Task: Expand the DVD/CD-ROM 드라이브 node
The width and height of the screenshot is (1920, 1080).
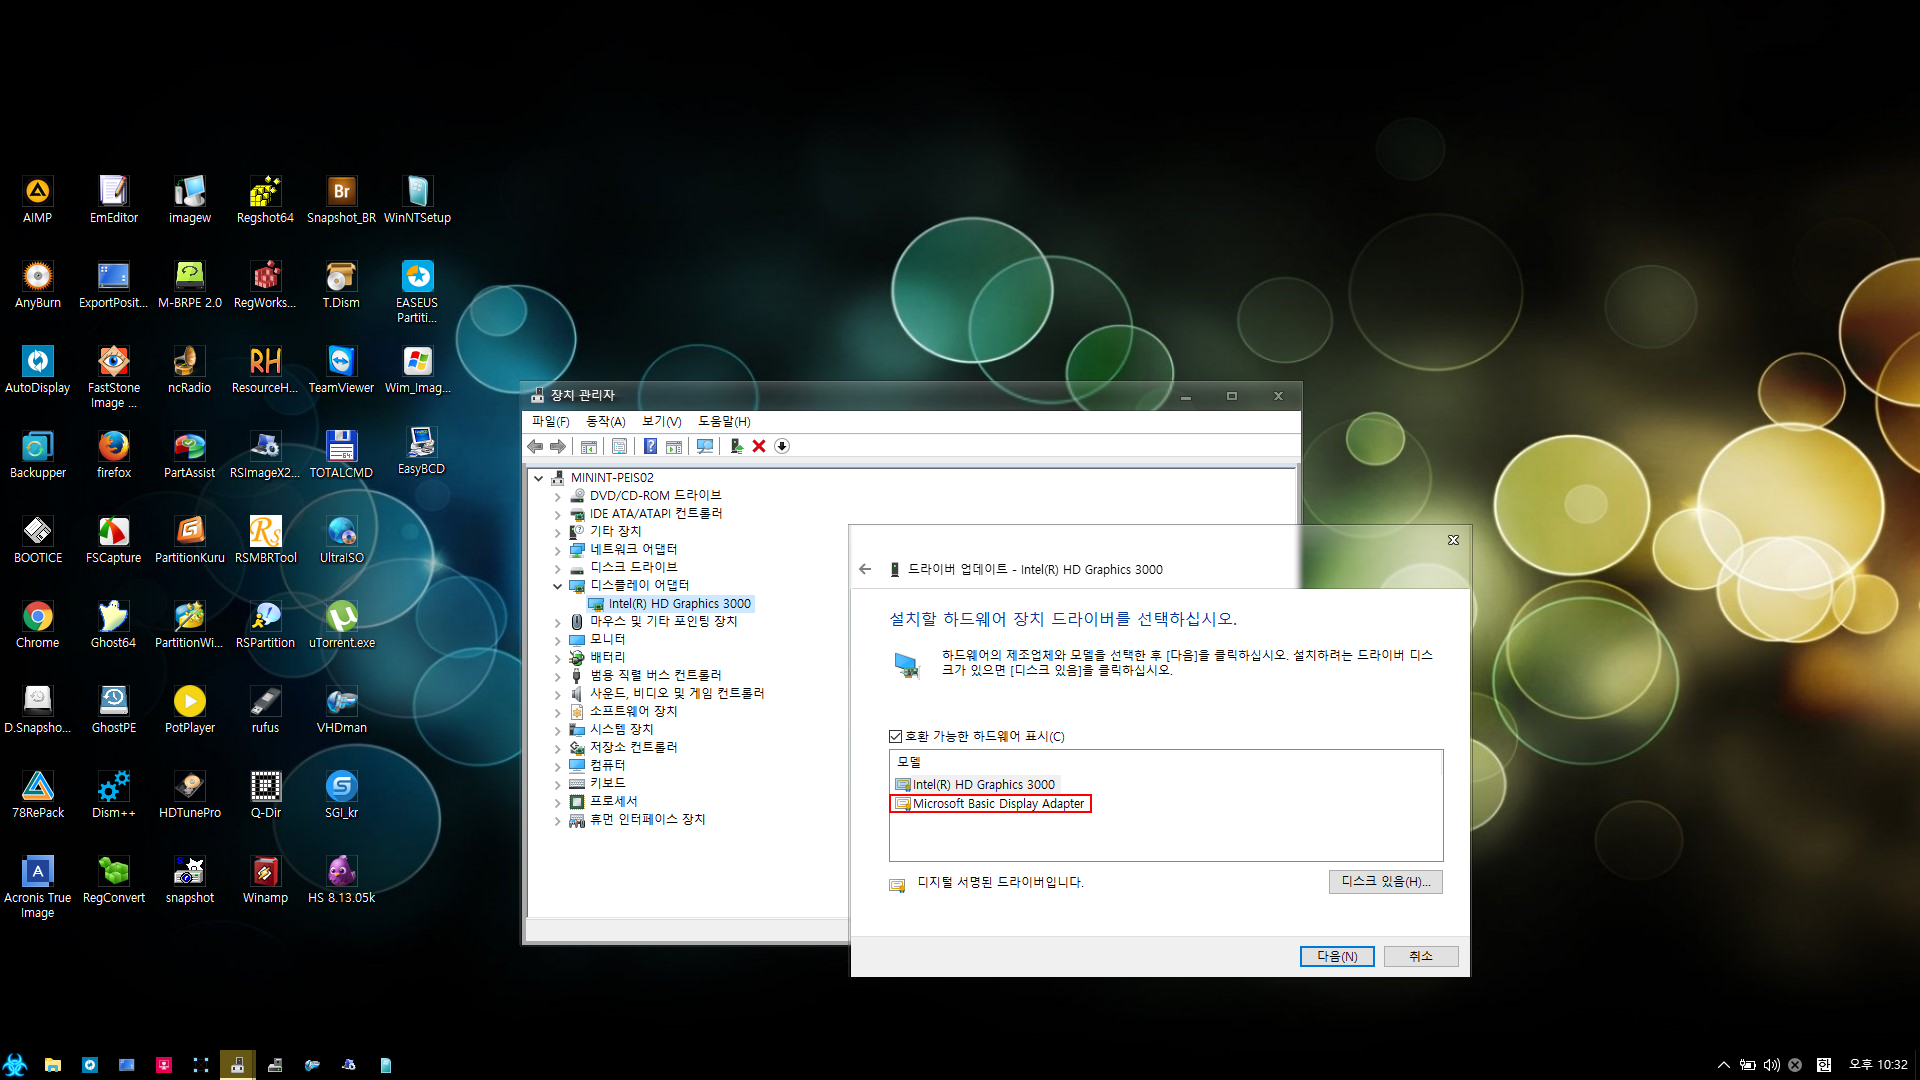Action: 558,496
